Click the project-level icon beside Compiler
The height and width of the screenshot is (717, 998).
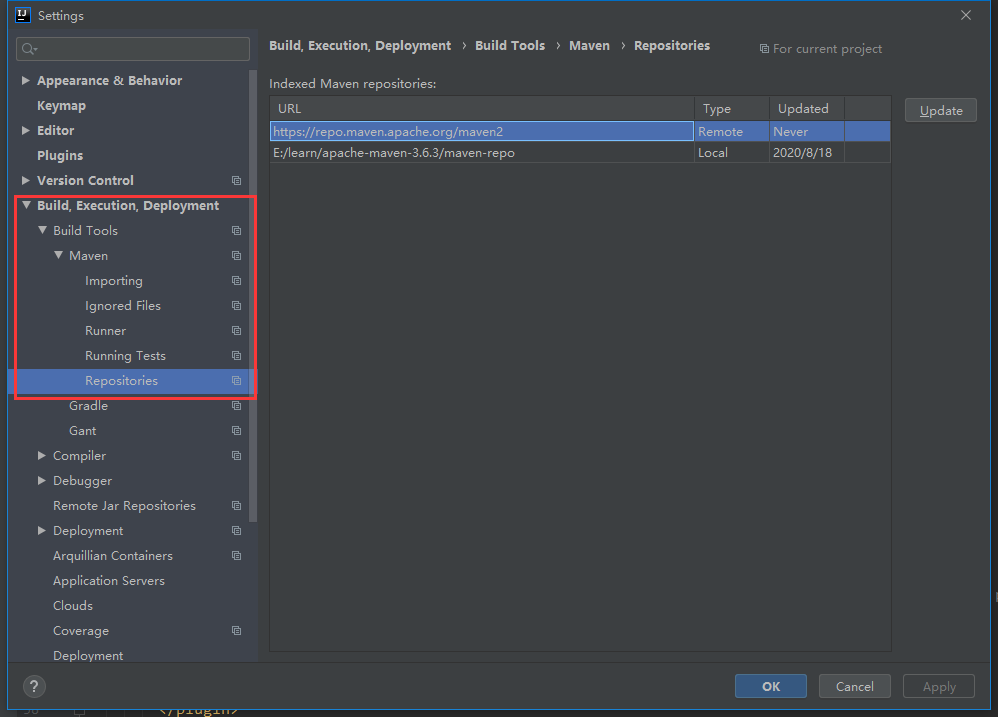click(x=236, y=456)
